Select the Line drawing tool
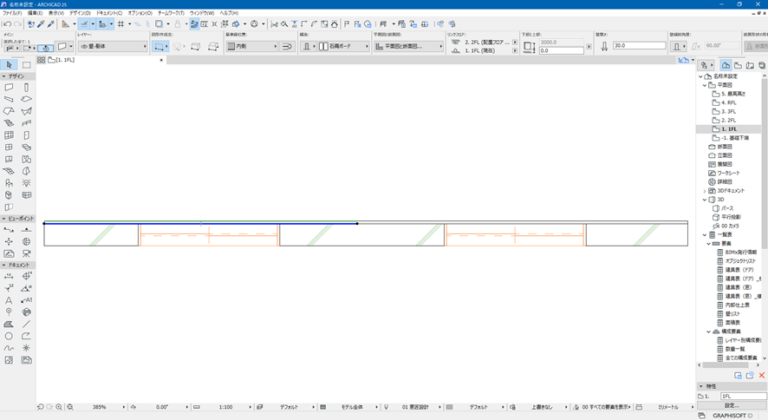This screenshot has height=420, width=768. click(x=26, y=324)
